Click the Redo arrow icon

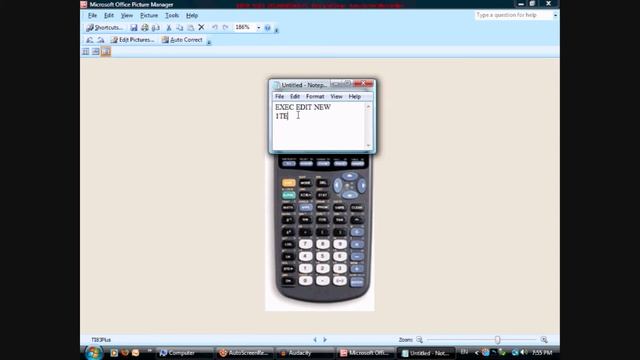click(x=225, y=27)
